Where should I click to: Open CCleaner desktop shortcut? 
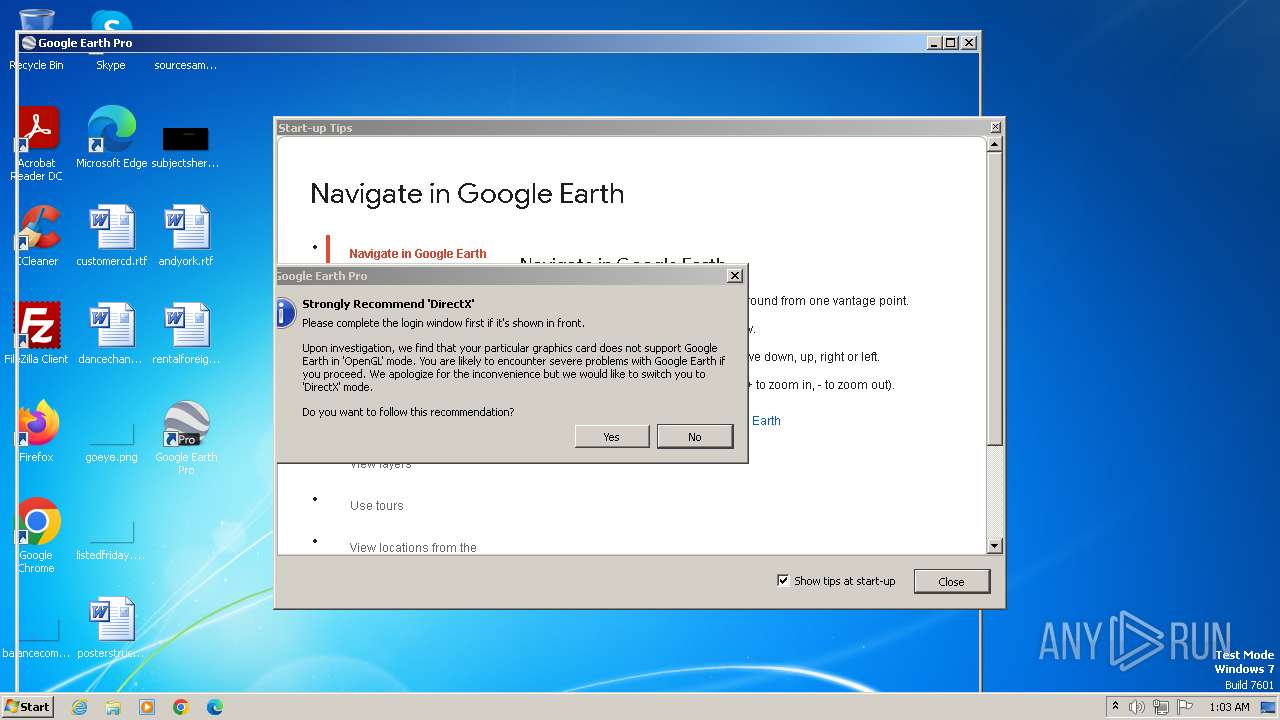tap(38, 235)
